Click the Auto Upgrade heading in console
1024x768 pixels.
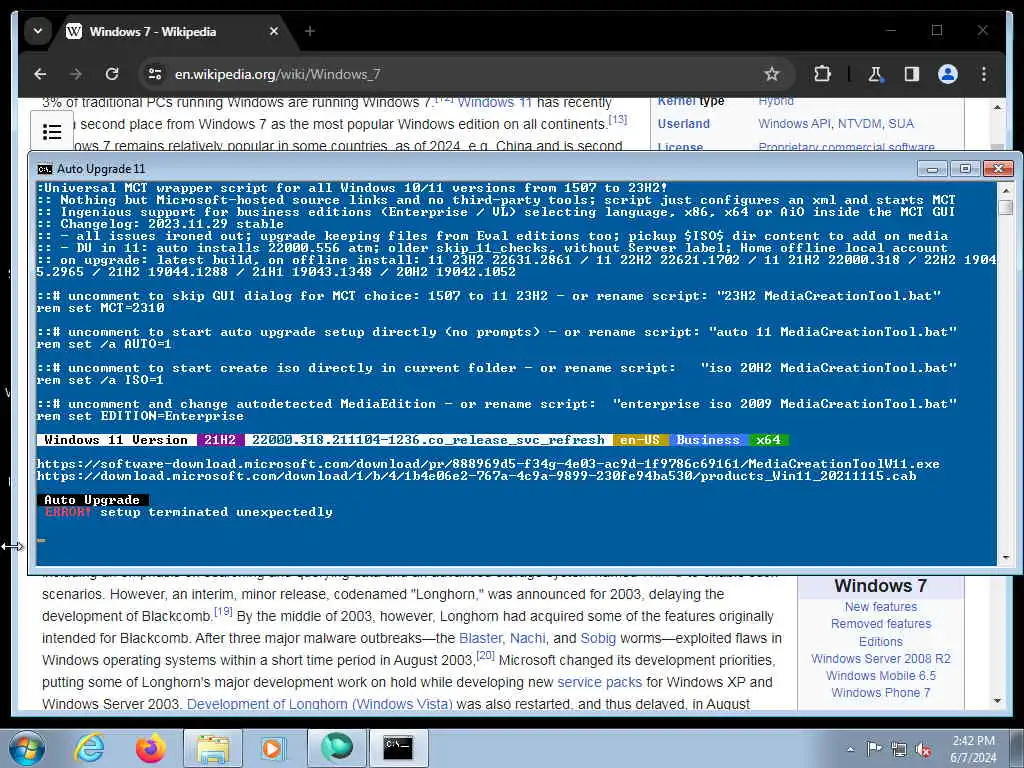click(92, 500)
